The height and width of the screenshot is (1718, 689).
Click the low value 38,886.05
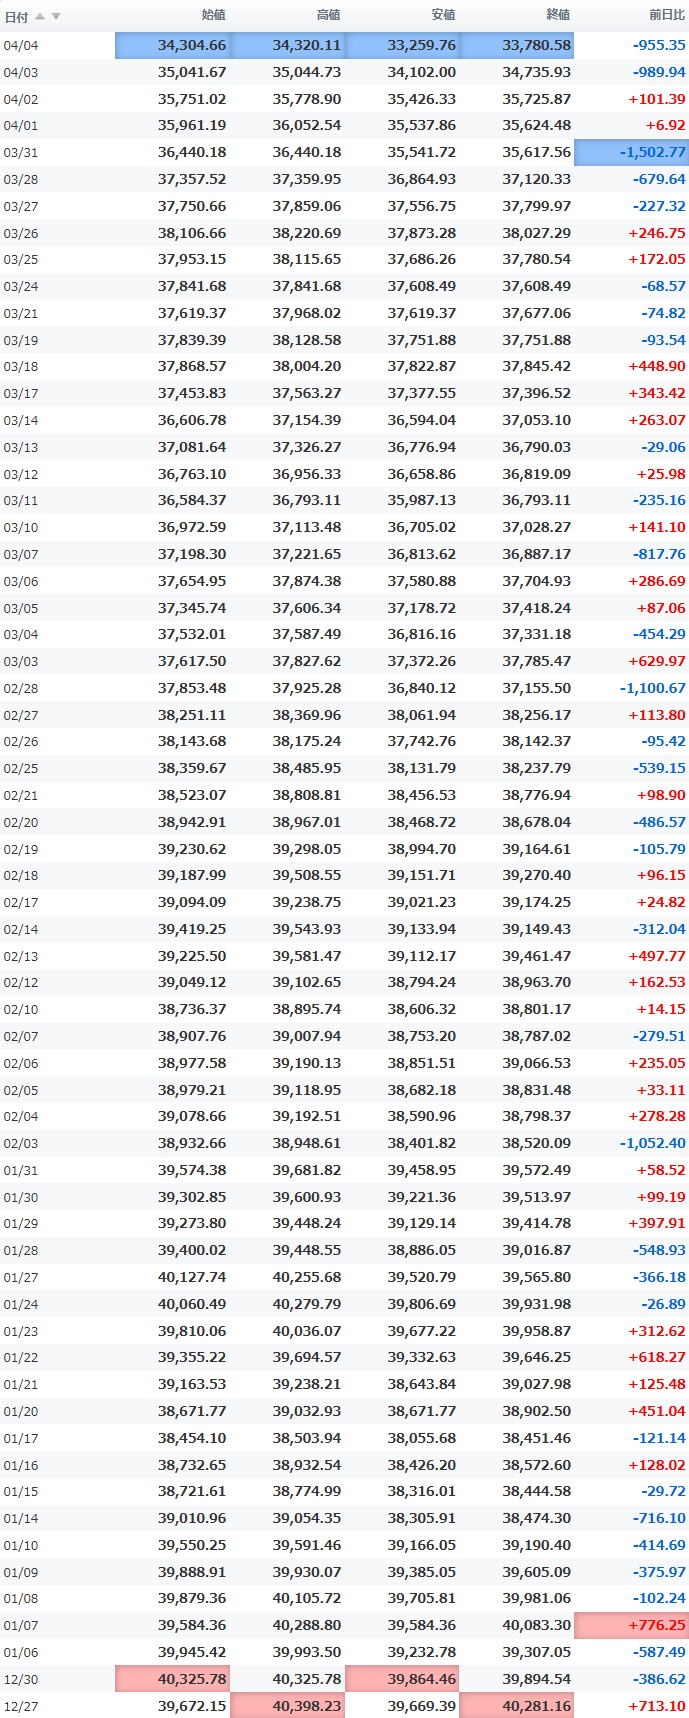point(422,1250)
